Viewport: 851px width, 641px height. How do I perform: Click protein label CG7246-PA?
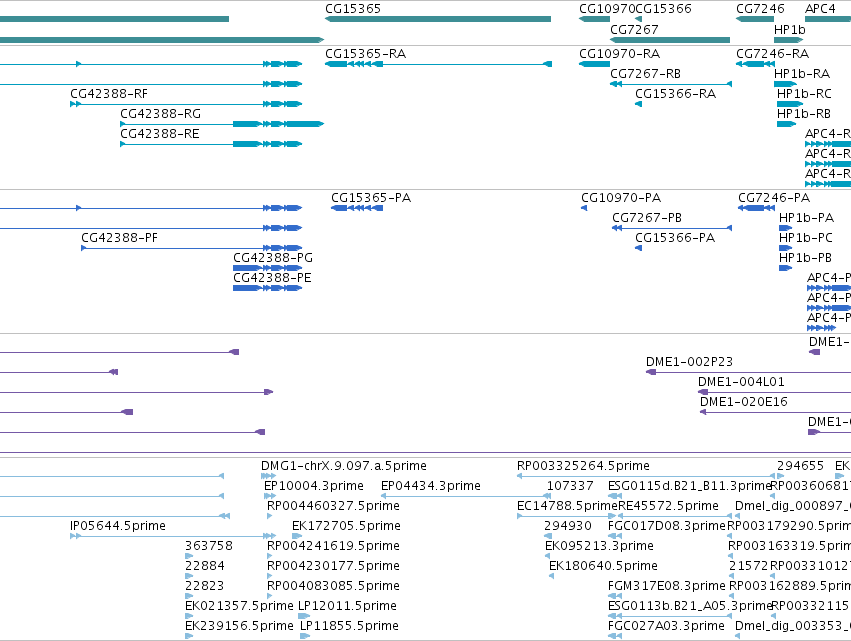tap(774, 198)
